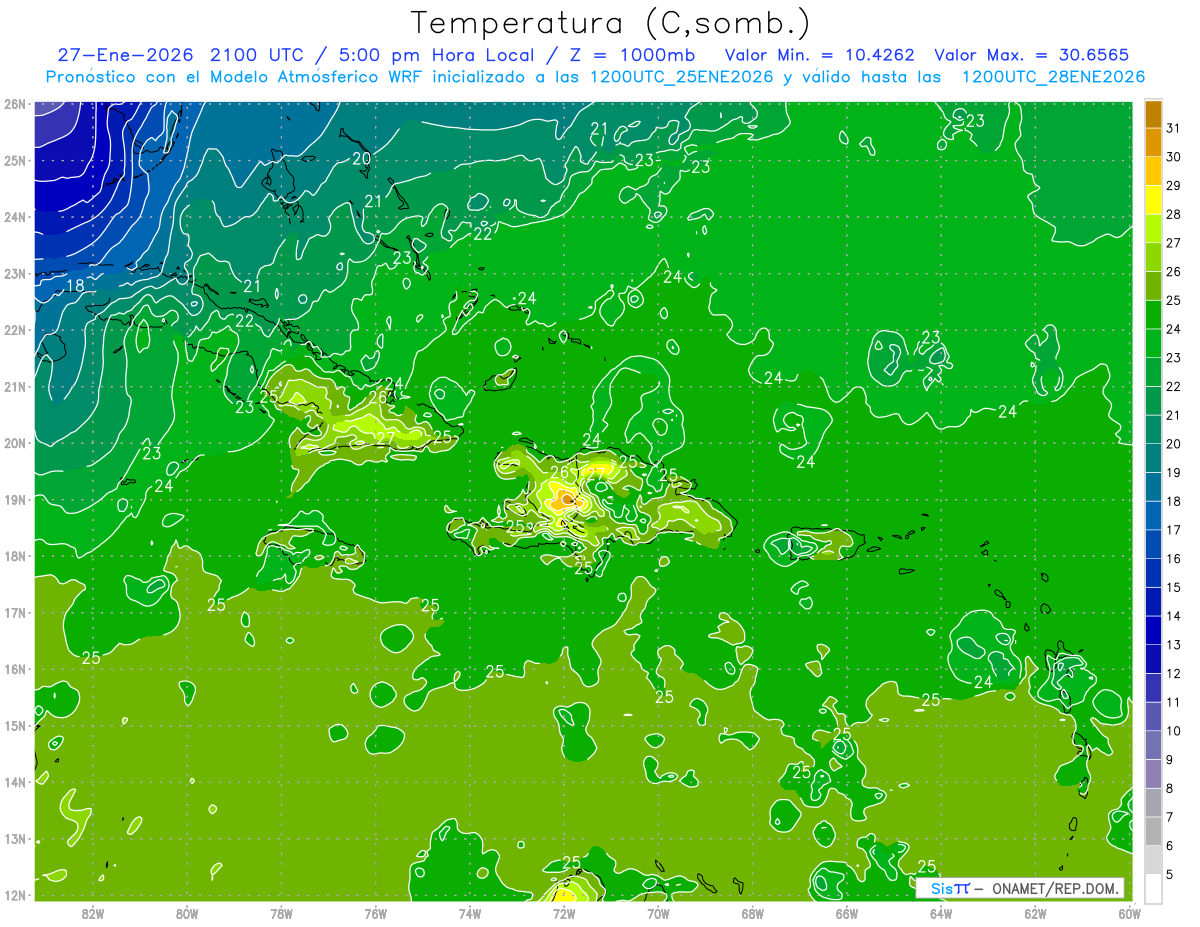Click the valid-until time '1200UTC_28ENE2026'

coord(1052,77)
